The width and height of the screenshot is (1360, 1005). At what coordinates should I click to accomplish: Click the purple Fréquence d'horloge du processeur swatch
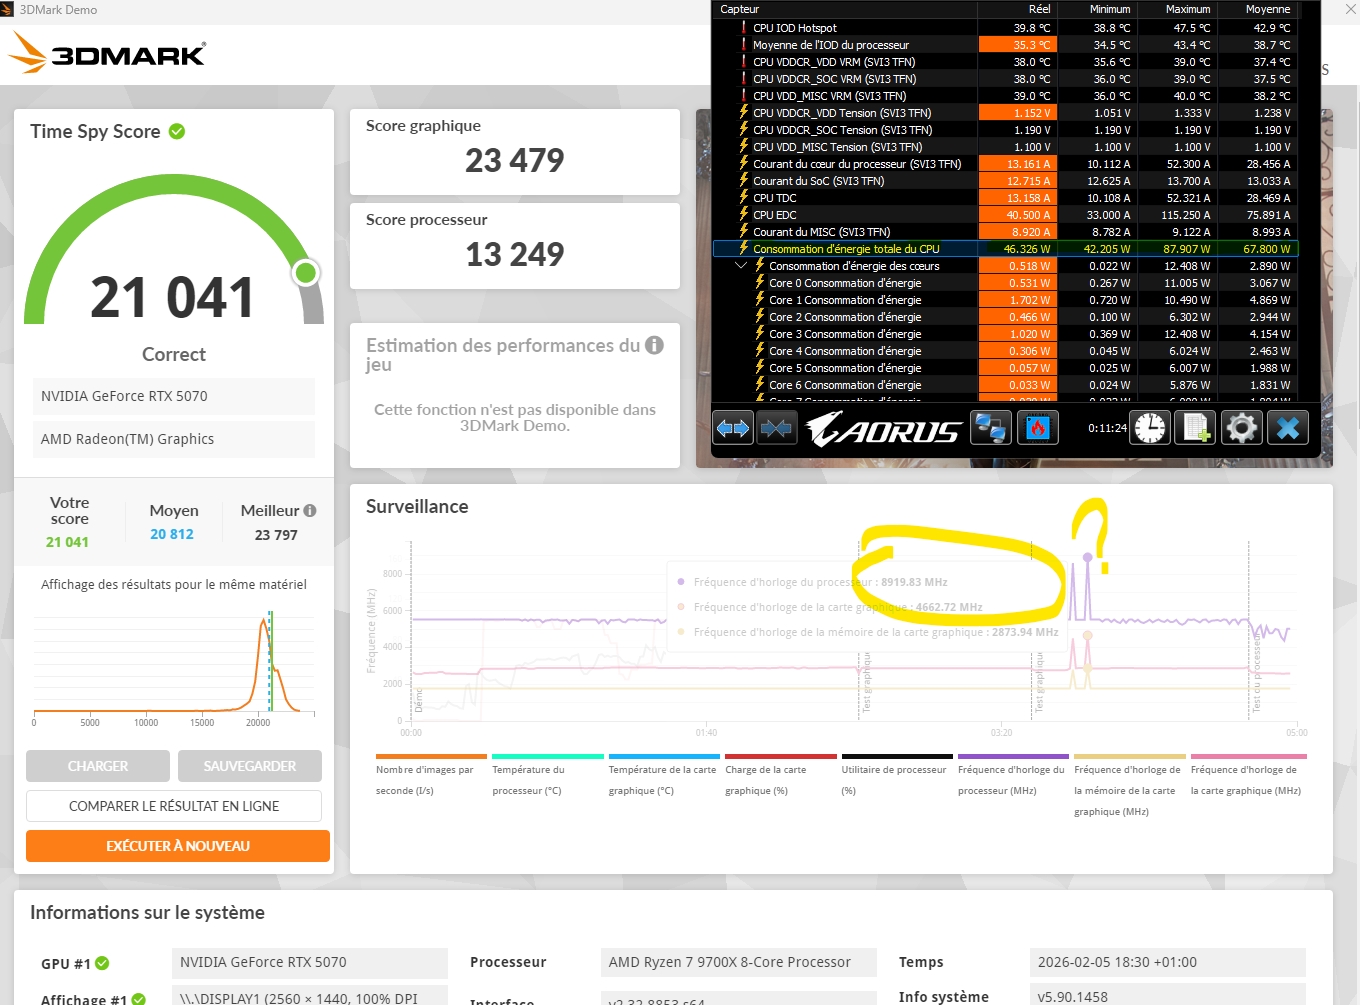[1013, 757]
